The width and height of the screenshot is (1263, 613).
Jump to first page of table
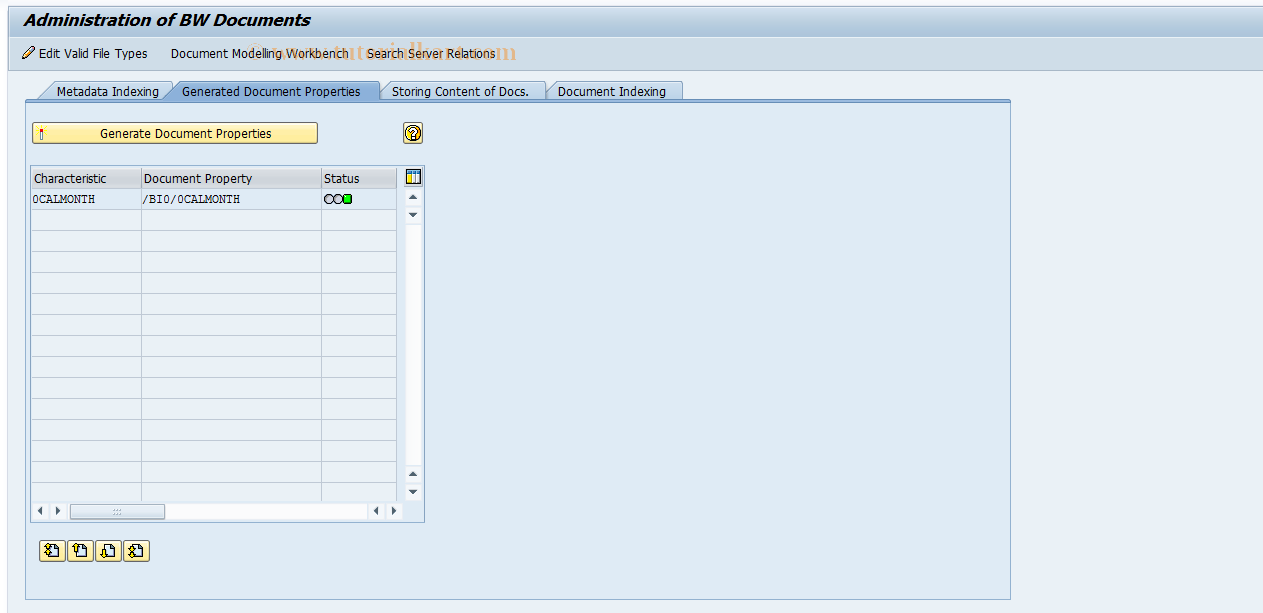point(52,550)
